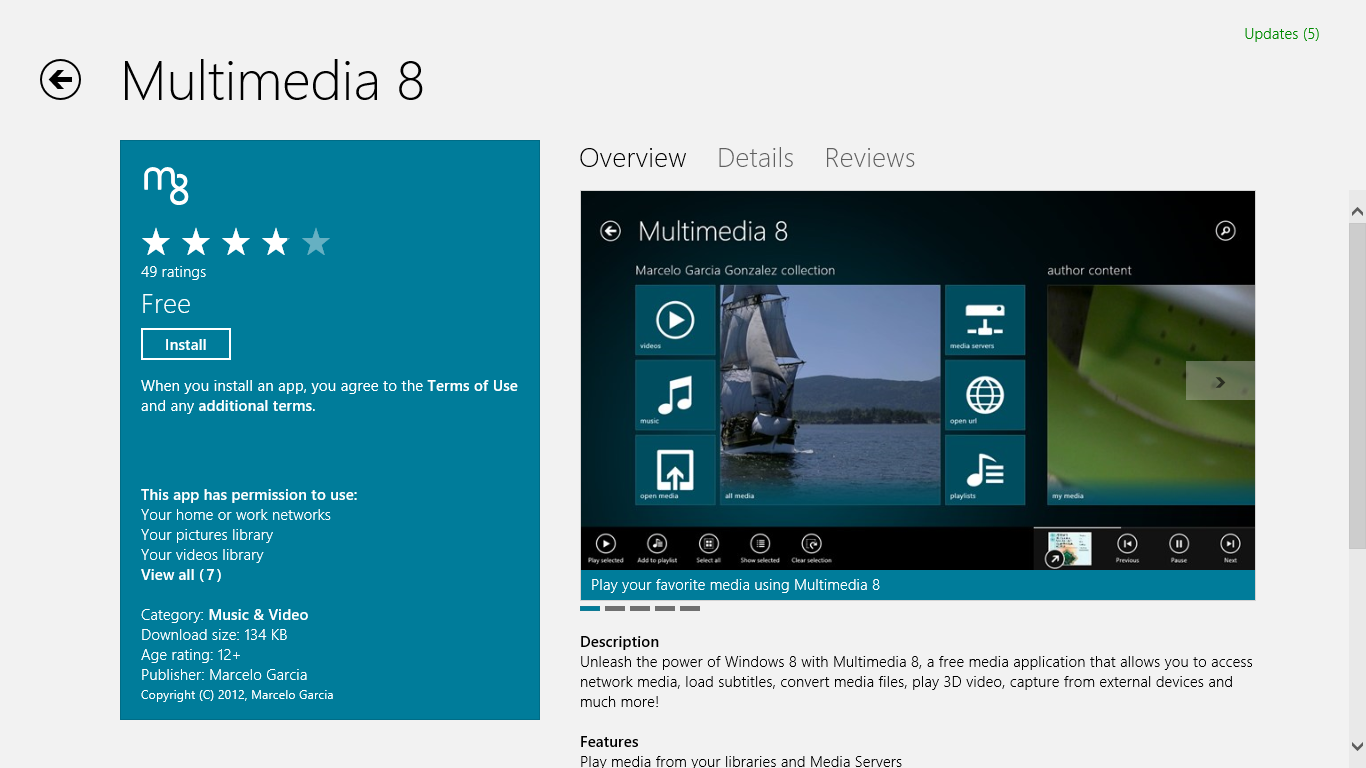Click the Previous track control

[1127, 548]
